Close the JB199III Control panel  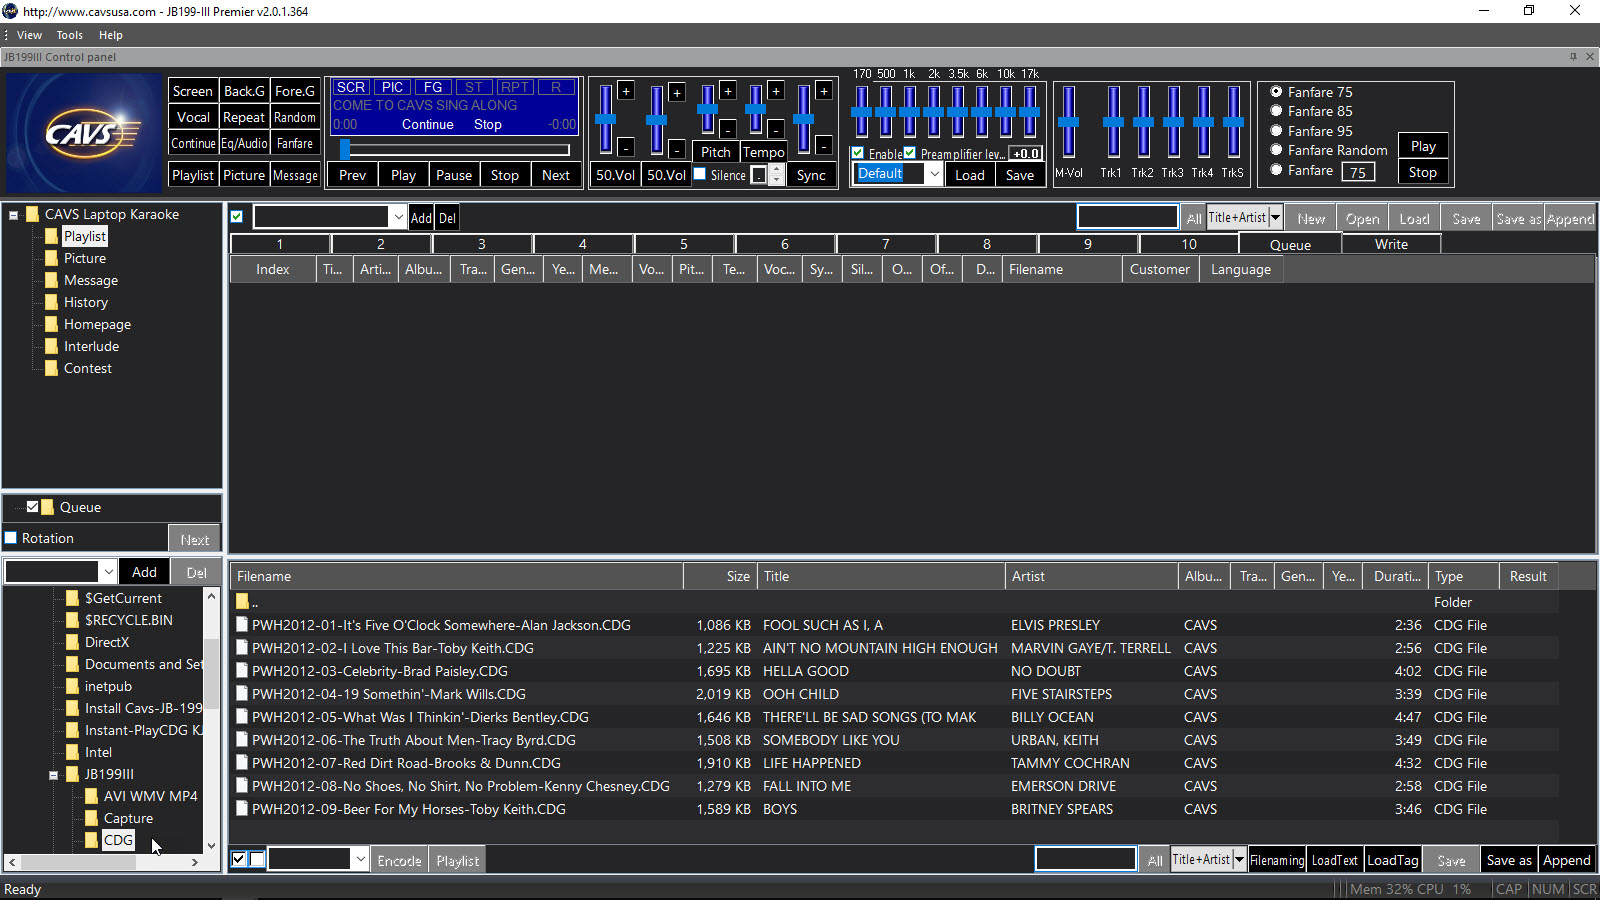coord(1590,57)
